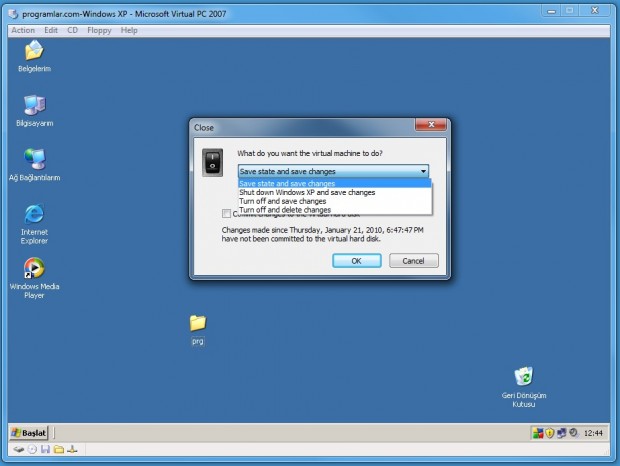This screenshot has height=466, width=620.
Task: Click the hard disk status icon
Action: click(x=19, y=449)
